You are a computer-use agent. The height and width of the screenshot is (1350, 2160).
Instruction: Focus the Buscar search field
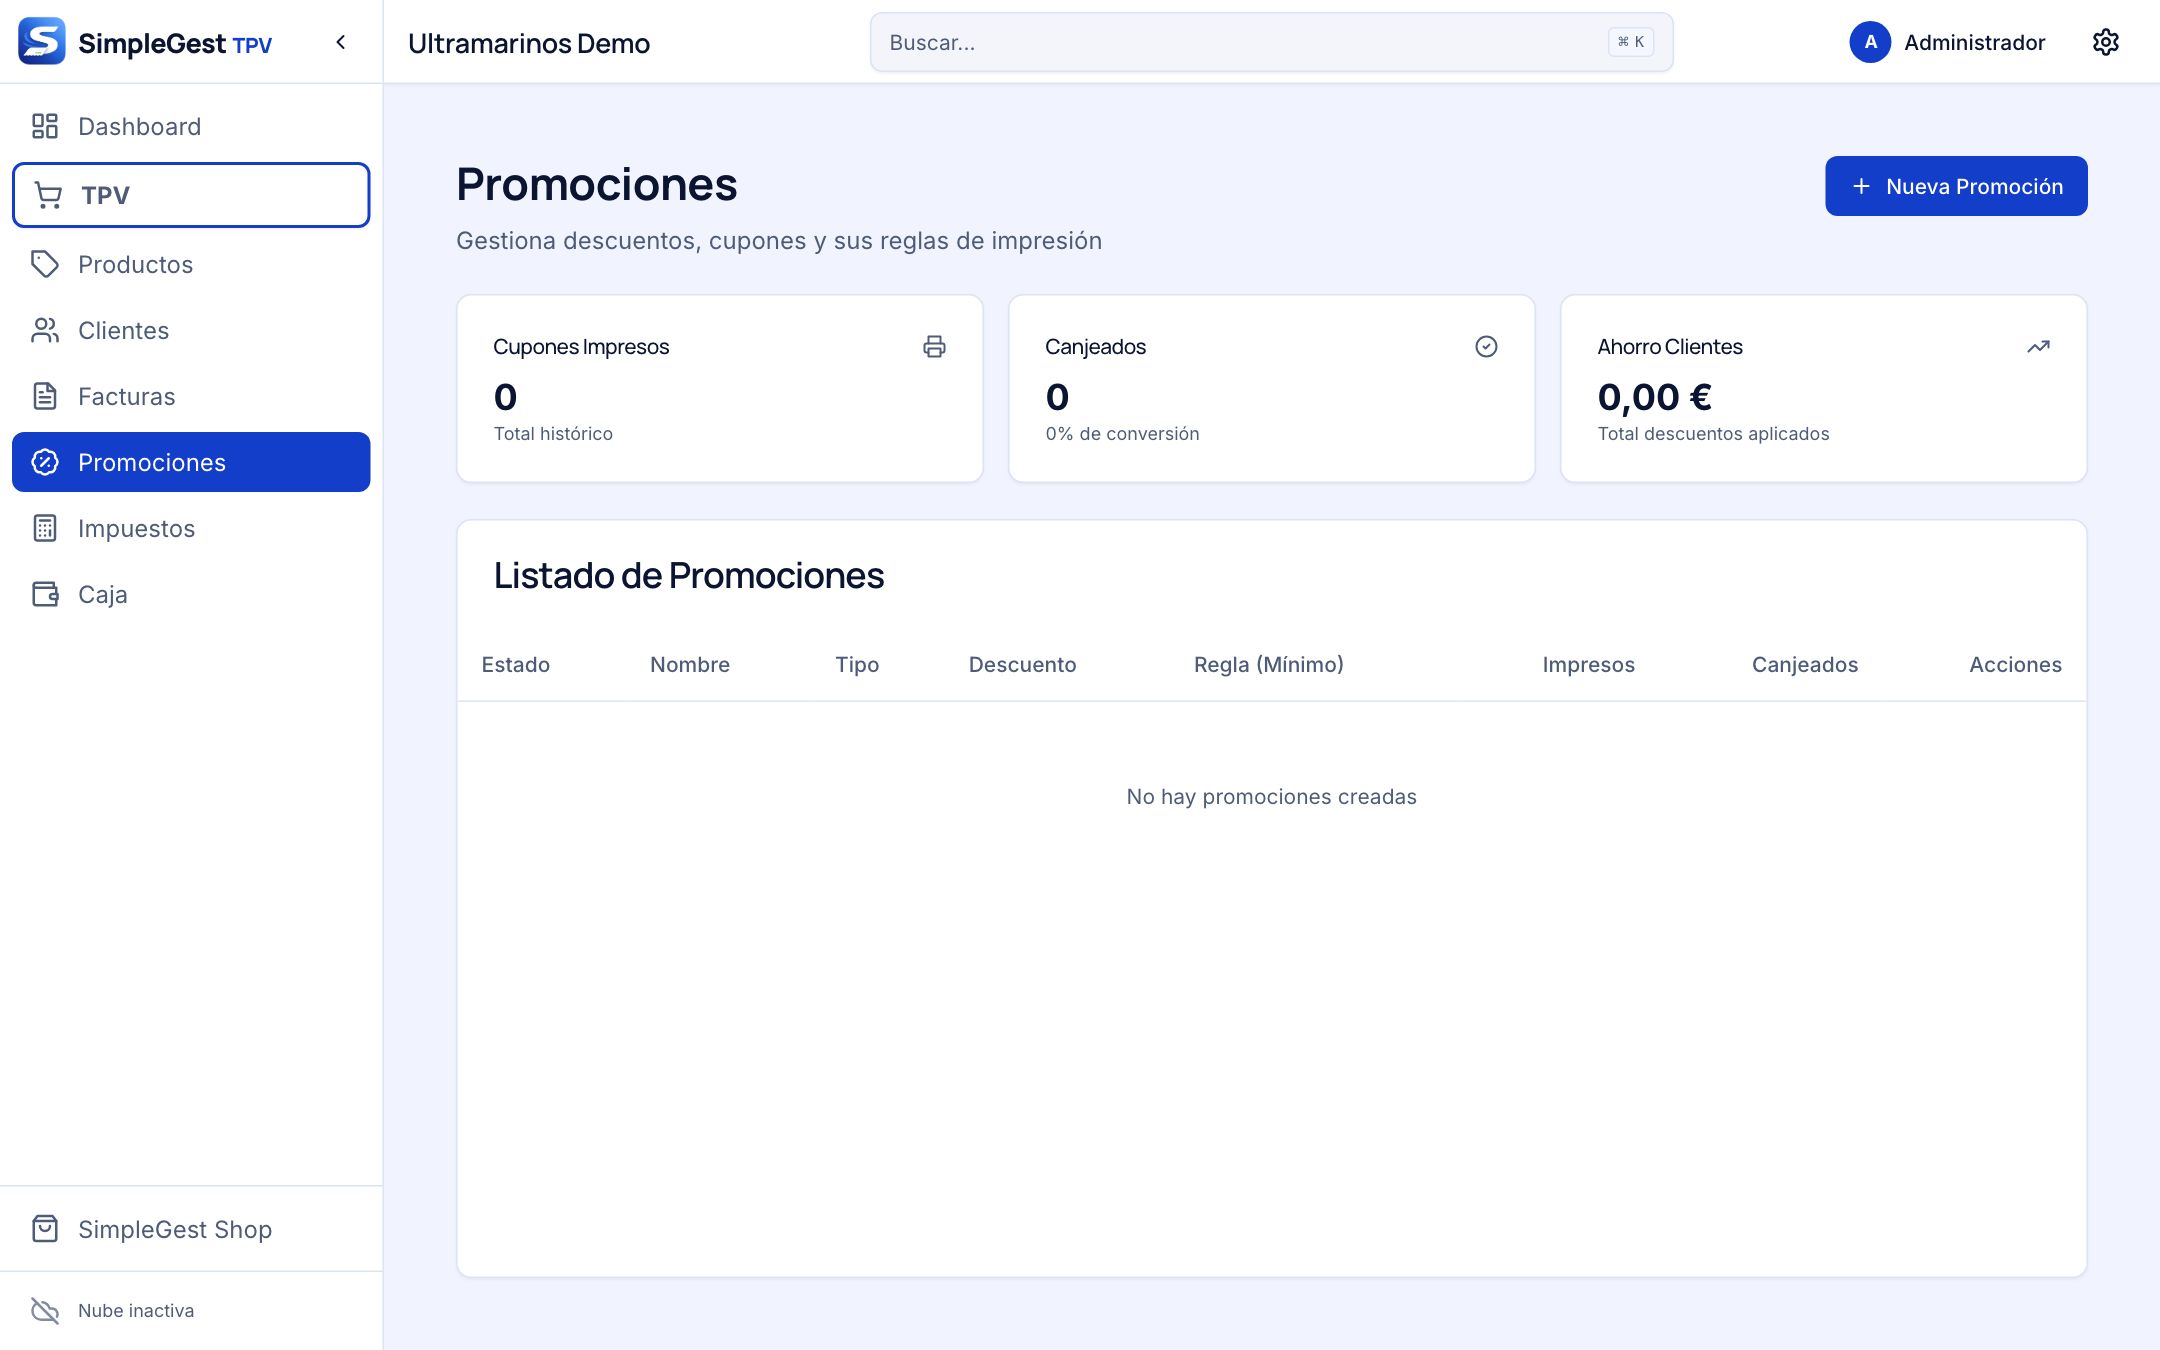pyautogui.click(x=1271, y=42)
